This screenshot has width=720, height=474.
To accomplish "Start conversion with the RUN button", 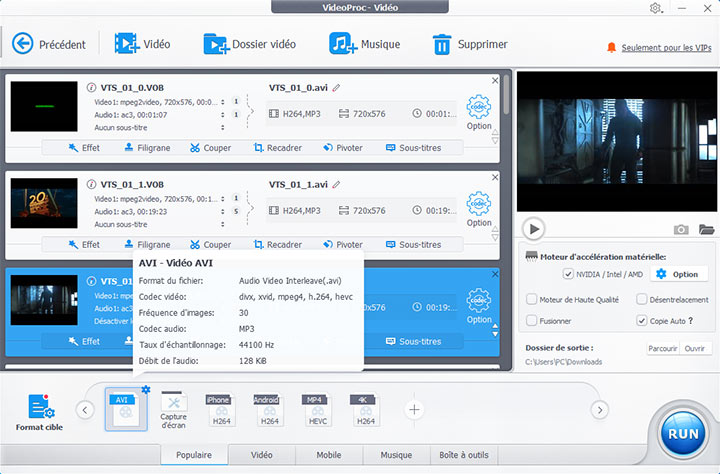I will coord(683,434).
